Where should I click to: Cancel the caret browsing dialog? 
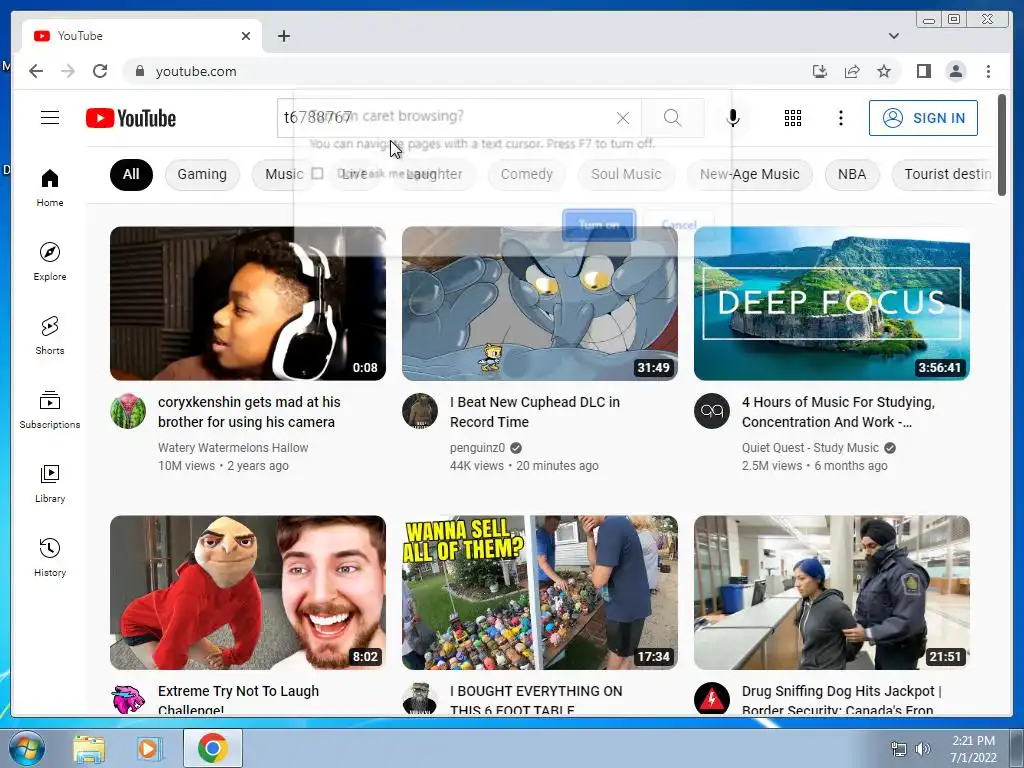coord(679,225)
